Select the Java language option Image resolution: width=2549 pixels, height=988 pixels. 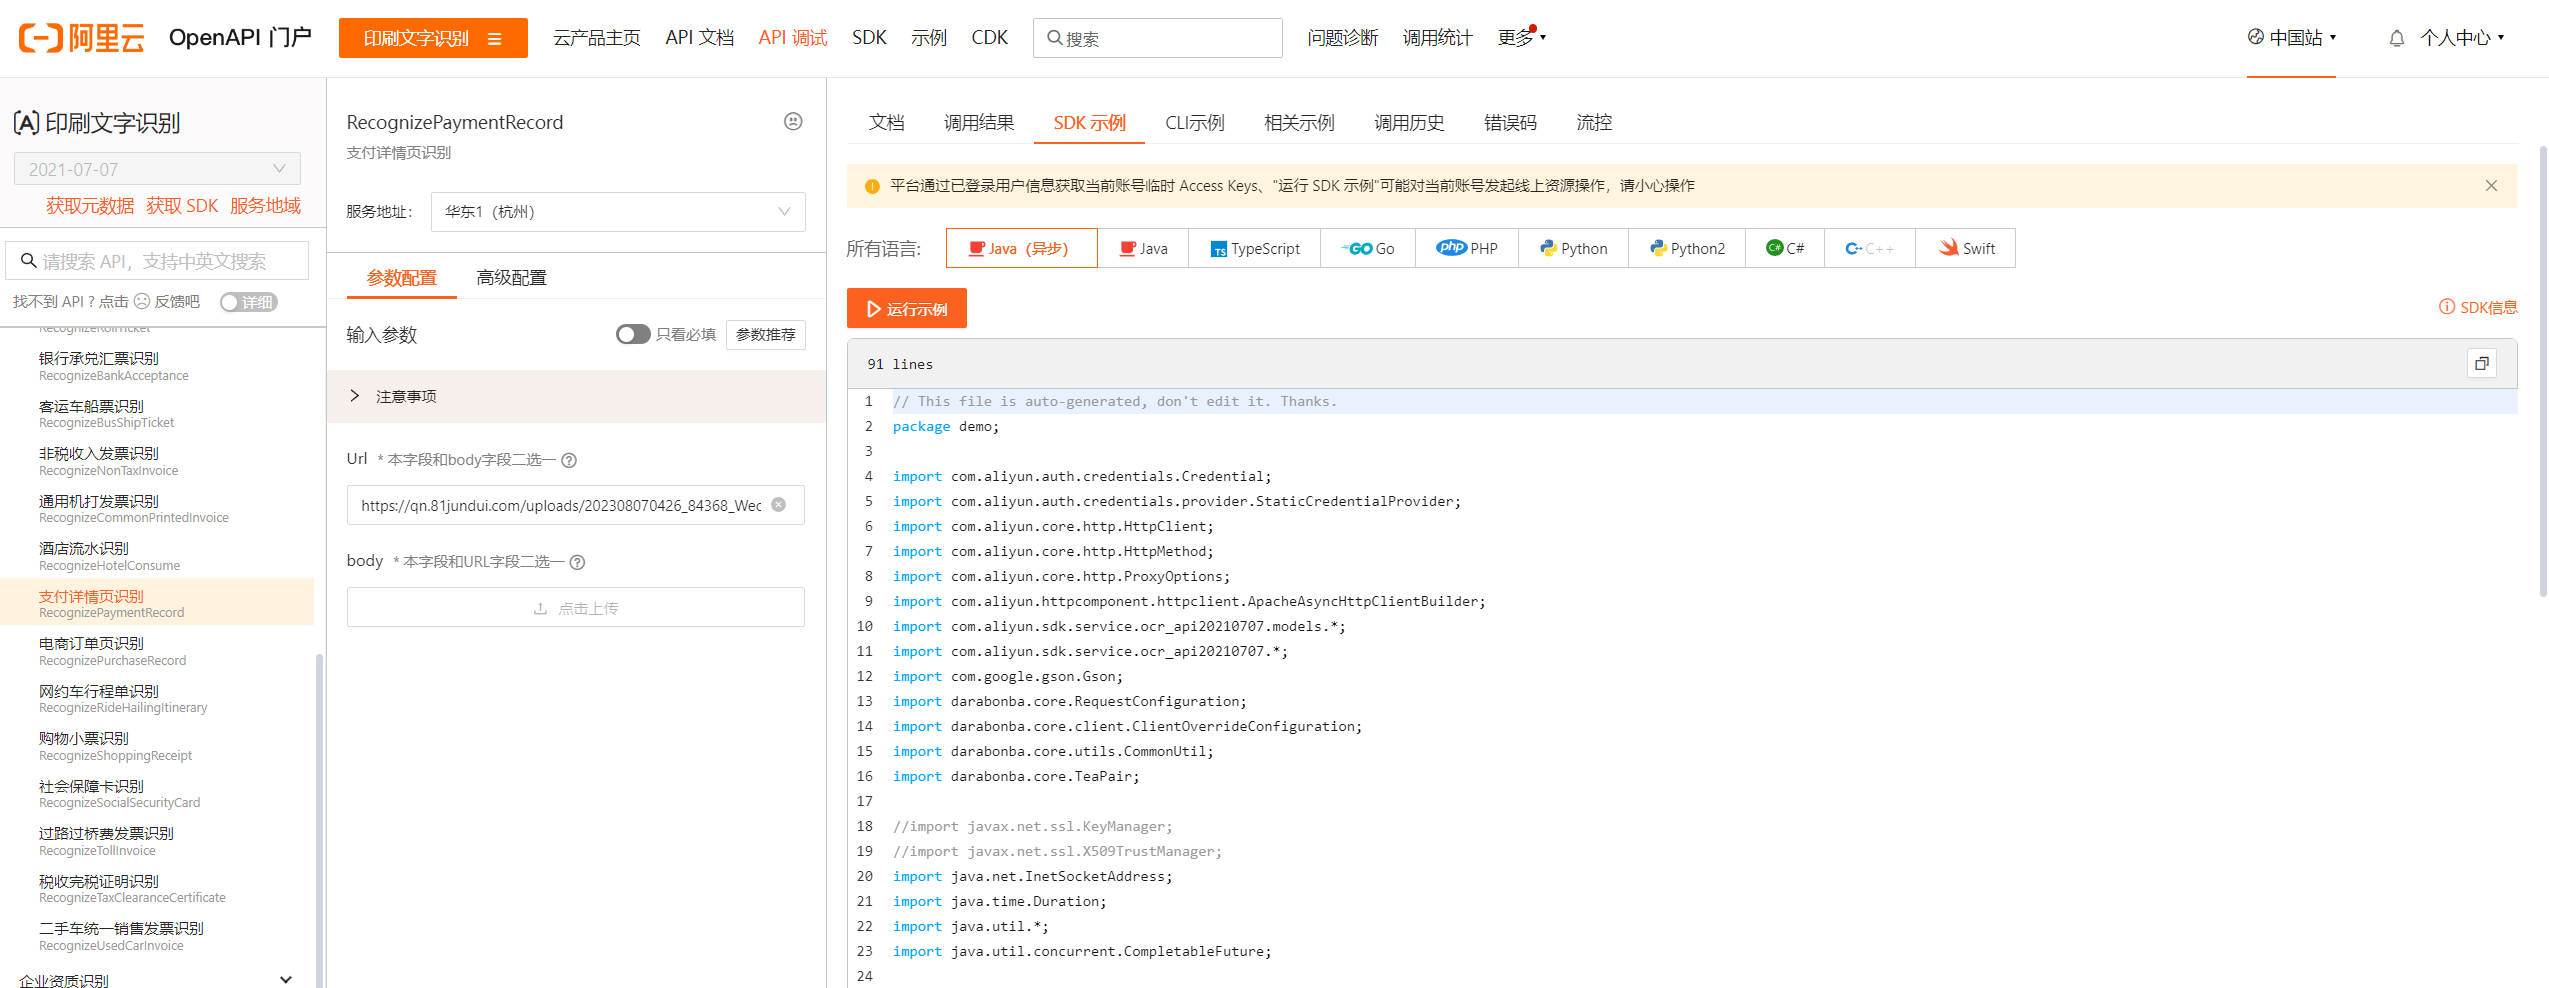coord(1143,248)
